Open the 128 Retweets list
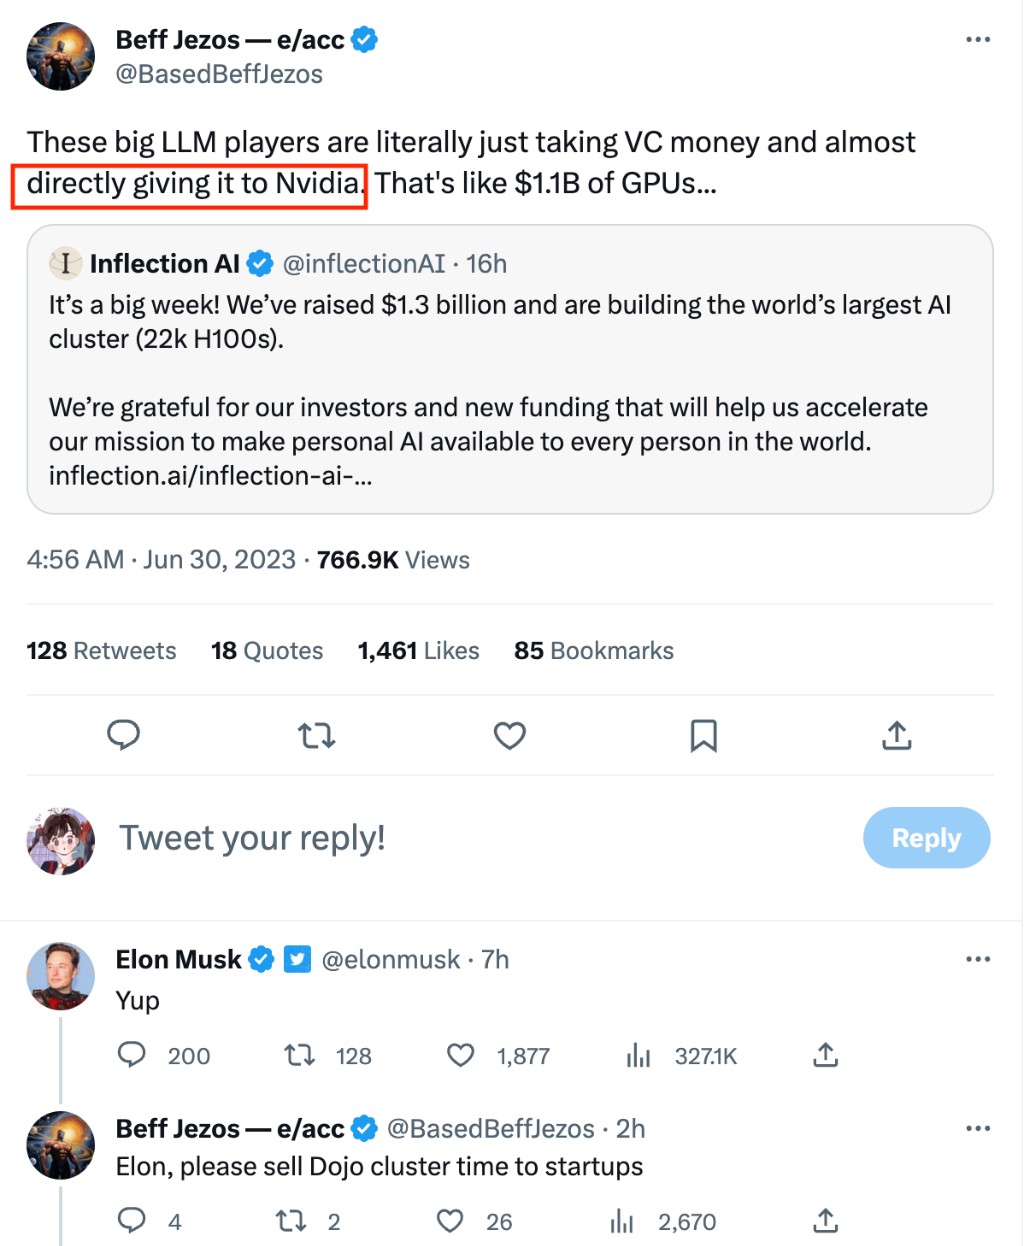 coord(101,651)
